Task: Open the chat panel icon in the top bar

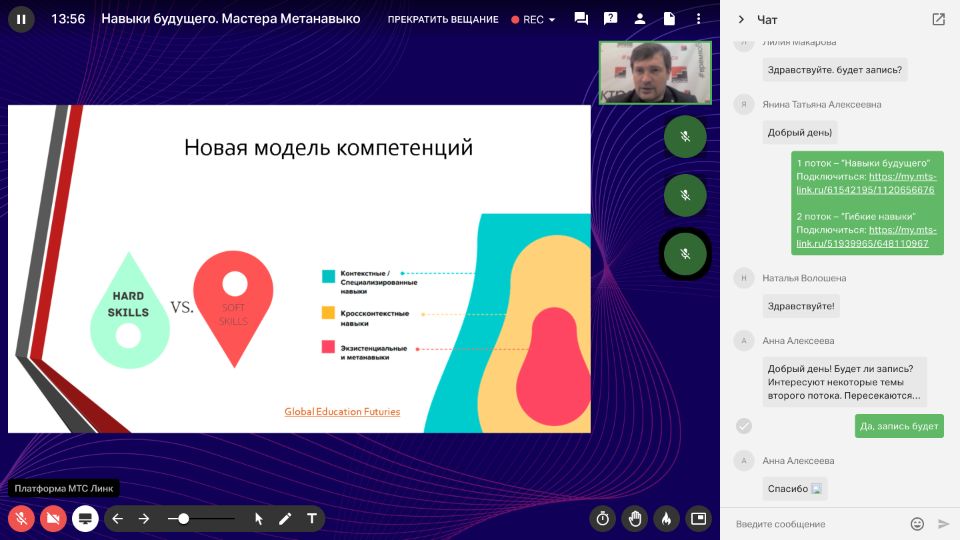Action: pyautogui.click(x=581, y=19)
